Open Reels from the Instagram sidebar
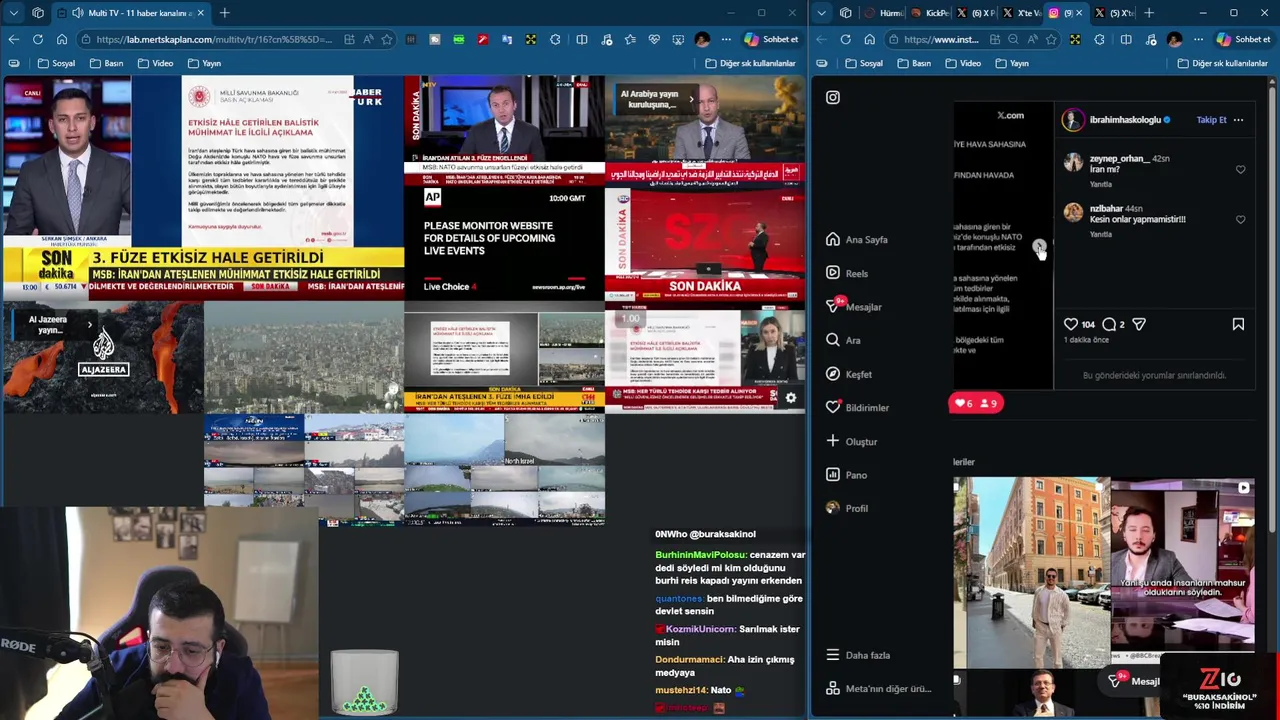This screenshot has width=1280, height=720. click(847, 273)
